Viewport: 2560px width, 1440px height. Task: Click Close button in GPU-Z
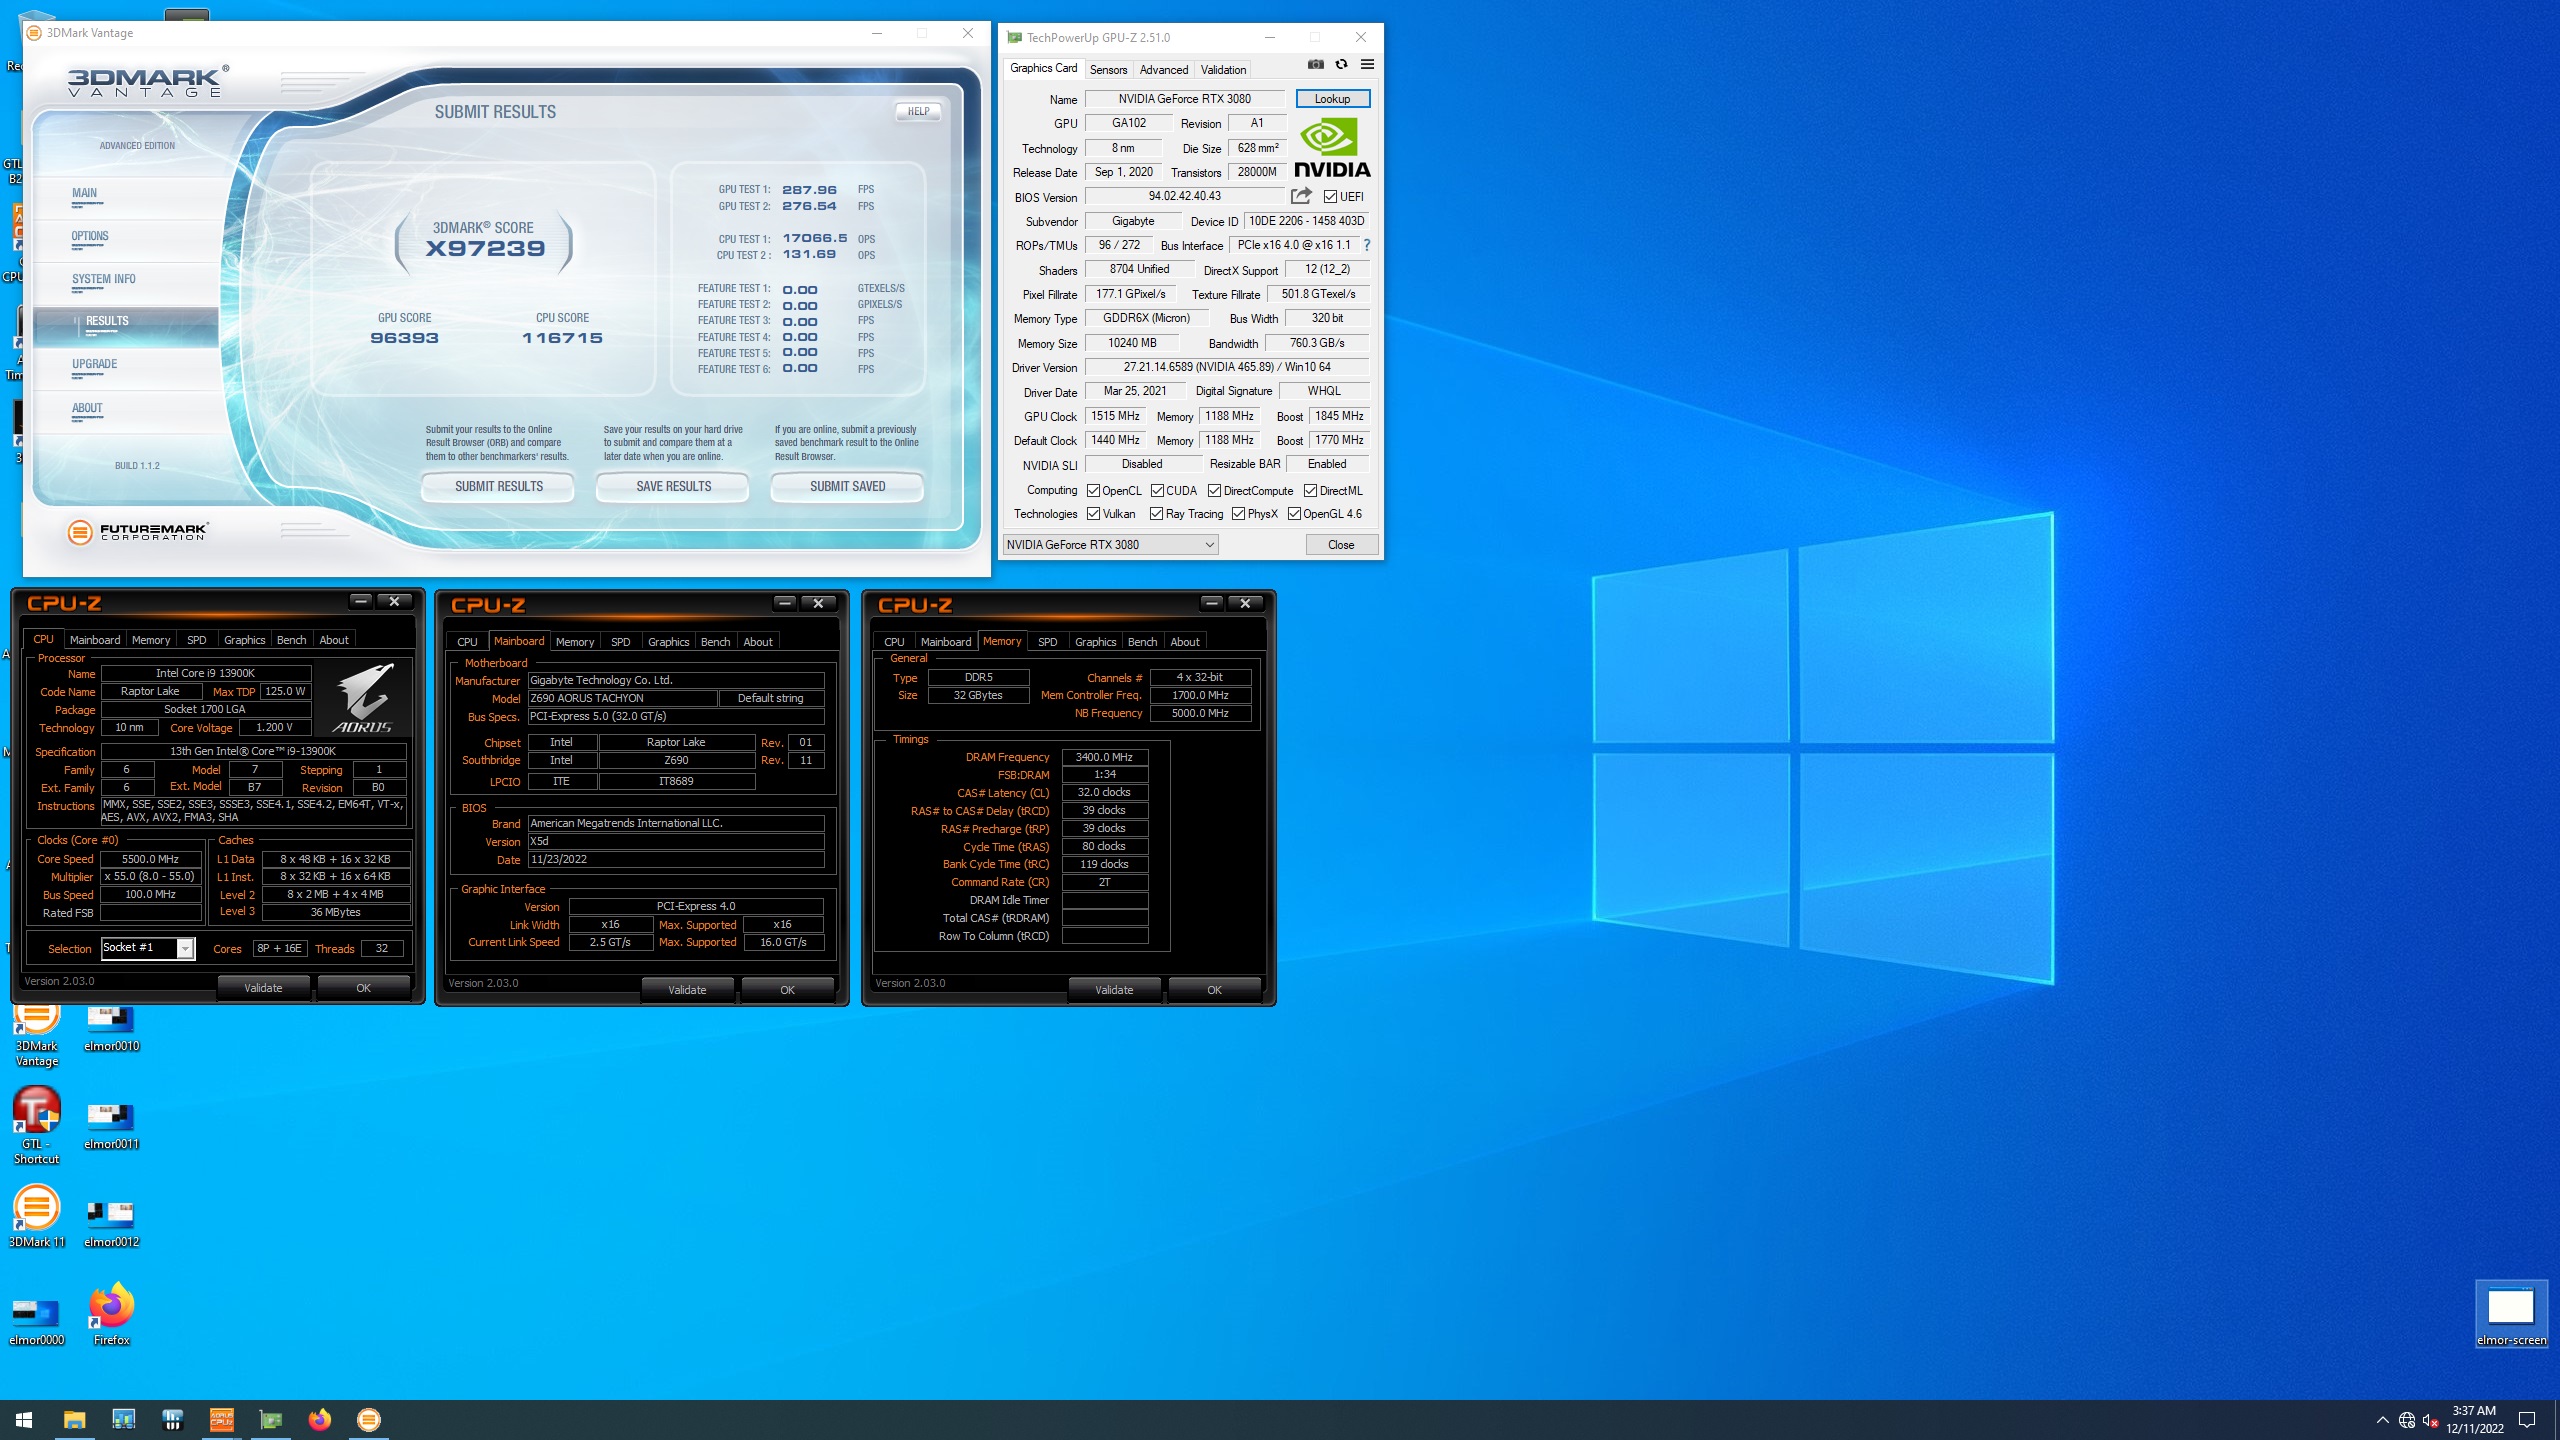1341,545
